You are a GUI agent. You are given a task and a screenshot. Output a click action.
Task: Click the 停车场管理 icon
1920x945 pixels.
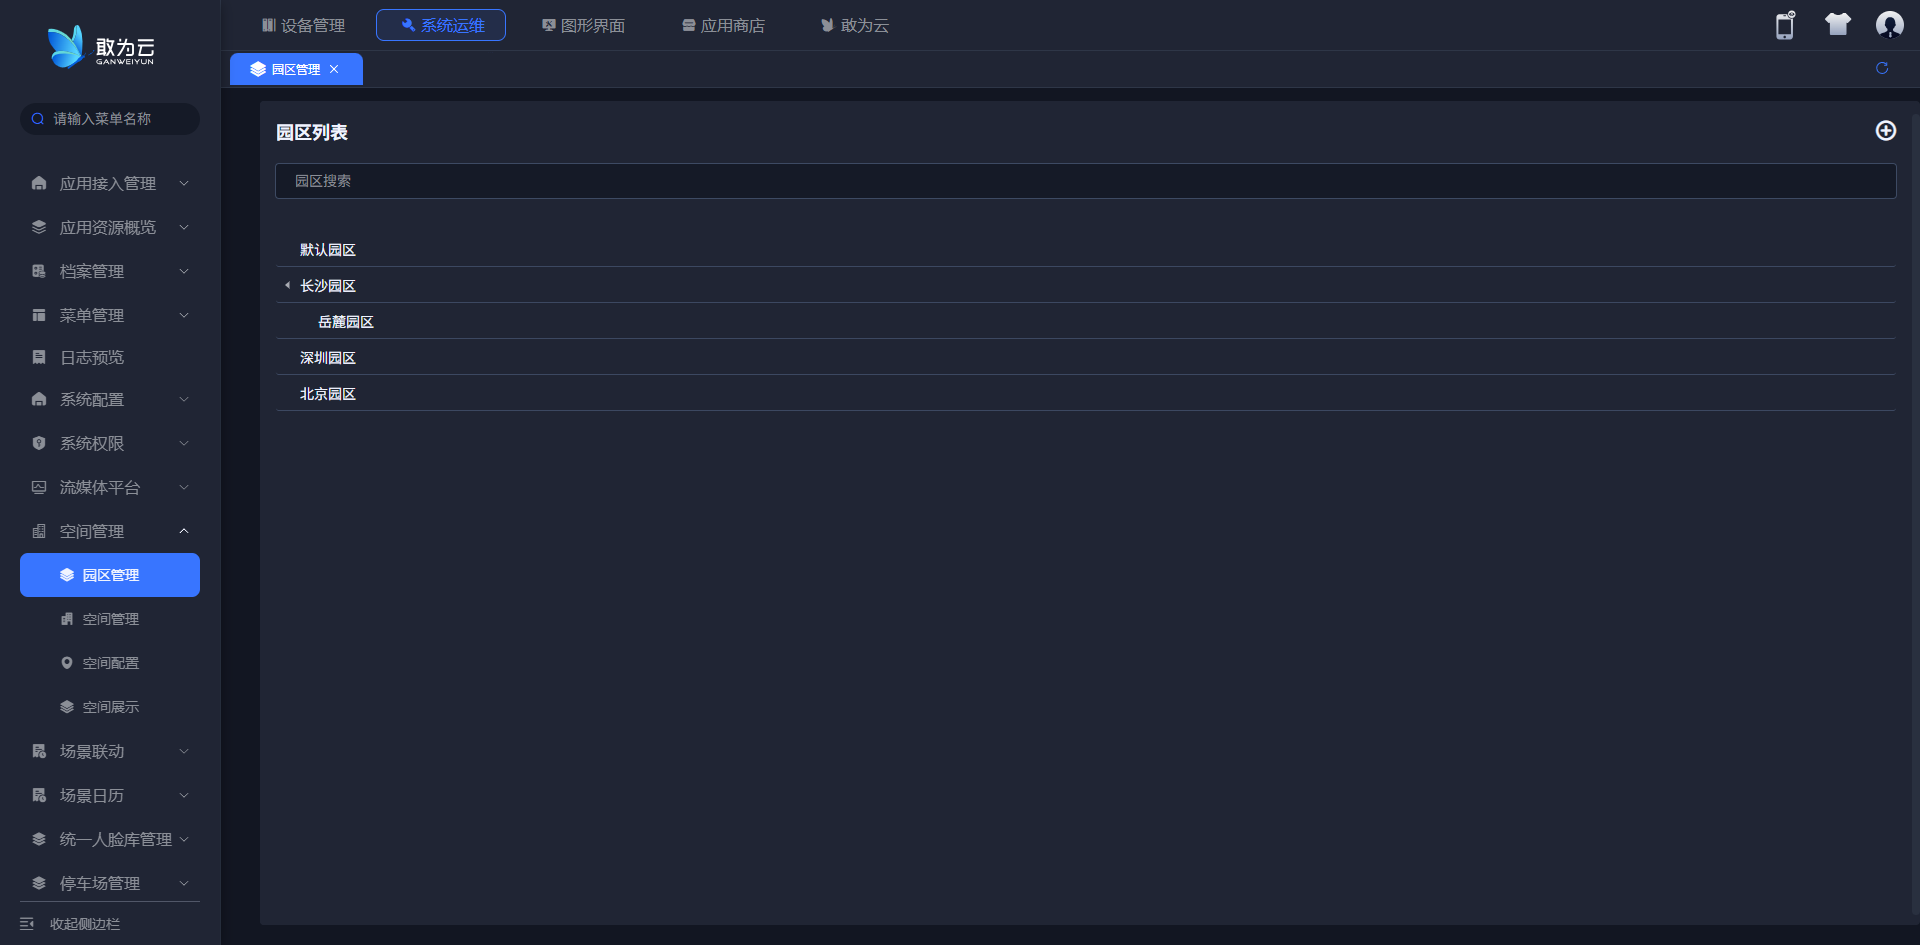[39, 883]
